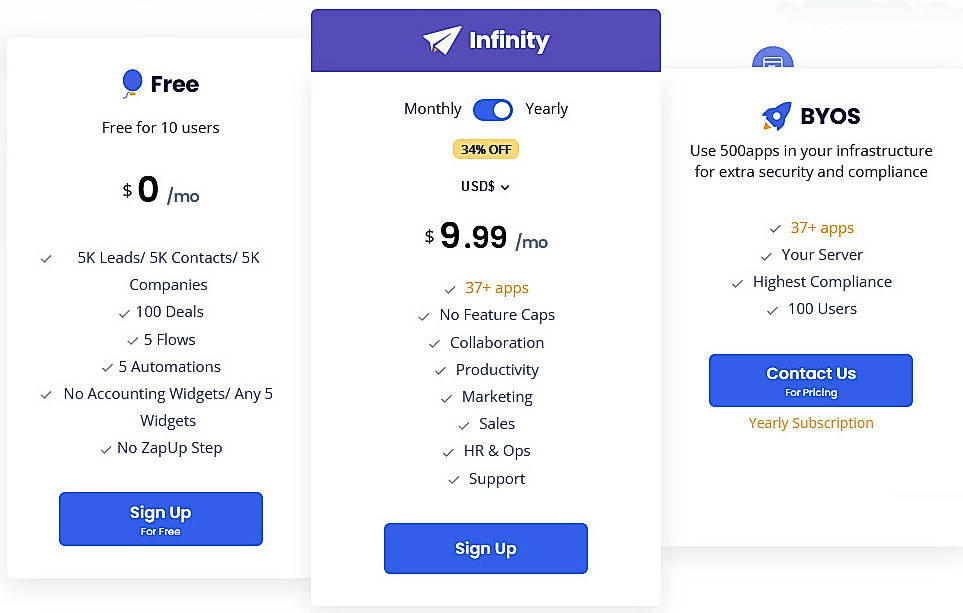Click the paper plane Infinity icon
963x613 pixels.
(441, 41)
